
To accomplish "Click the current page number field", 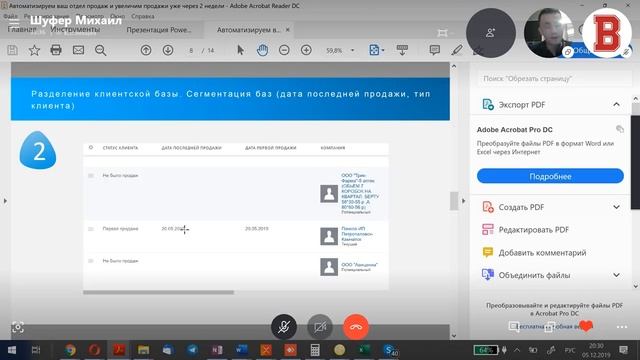I will click(191, 50).
